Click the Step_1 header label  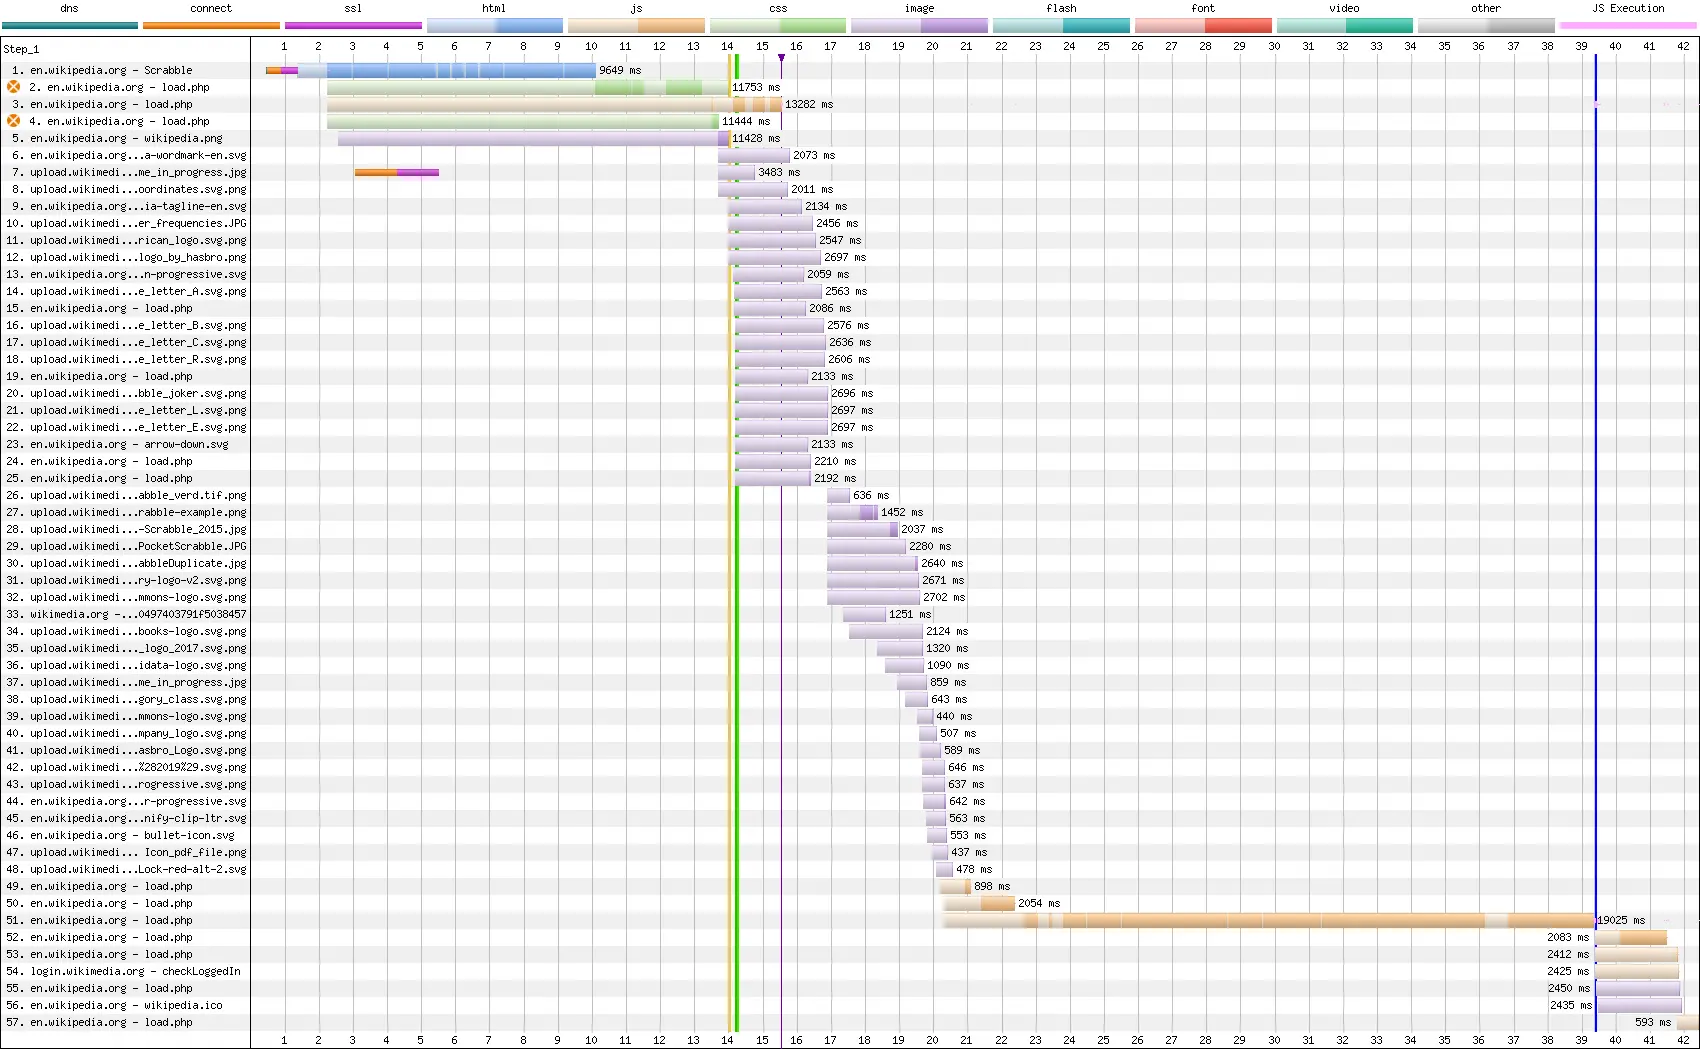[21, 48]
